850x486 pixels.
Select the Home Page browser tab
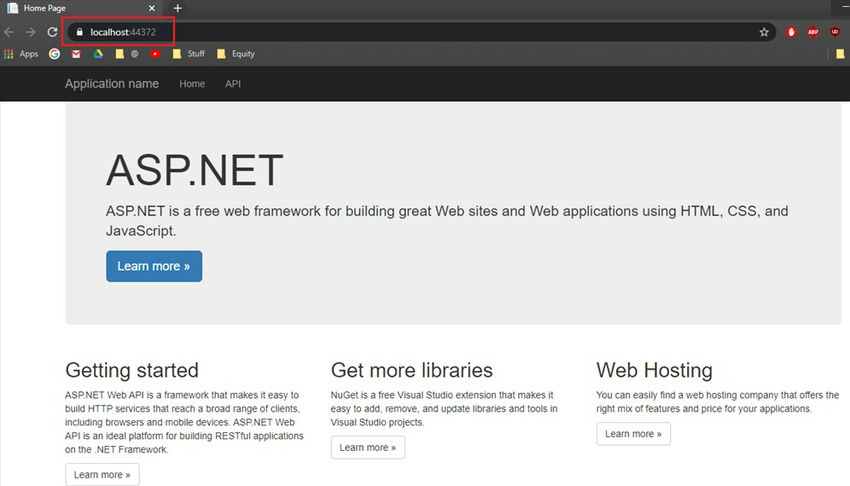coord(81,8)
